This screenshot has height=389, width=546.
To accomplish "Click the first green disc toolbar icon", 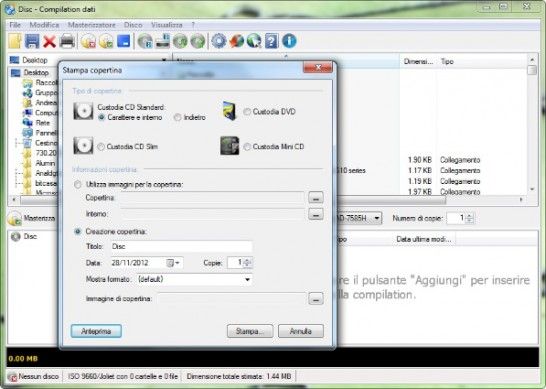I will pyautogui.click(x=180, y=41).
